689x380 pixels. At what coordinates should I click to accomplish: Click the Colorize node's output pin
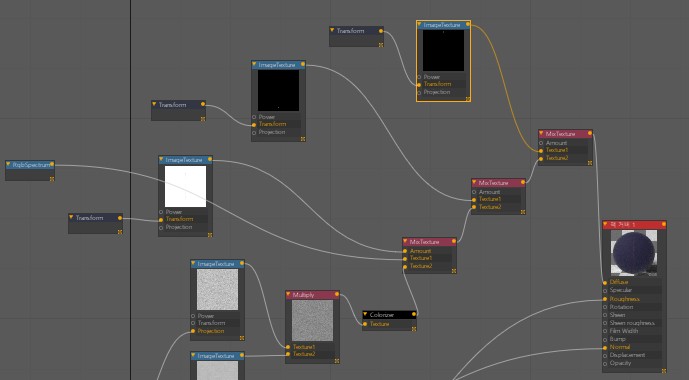[413, 314]
